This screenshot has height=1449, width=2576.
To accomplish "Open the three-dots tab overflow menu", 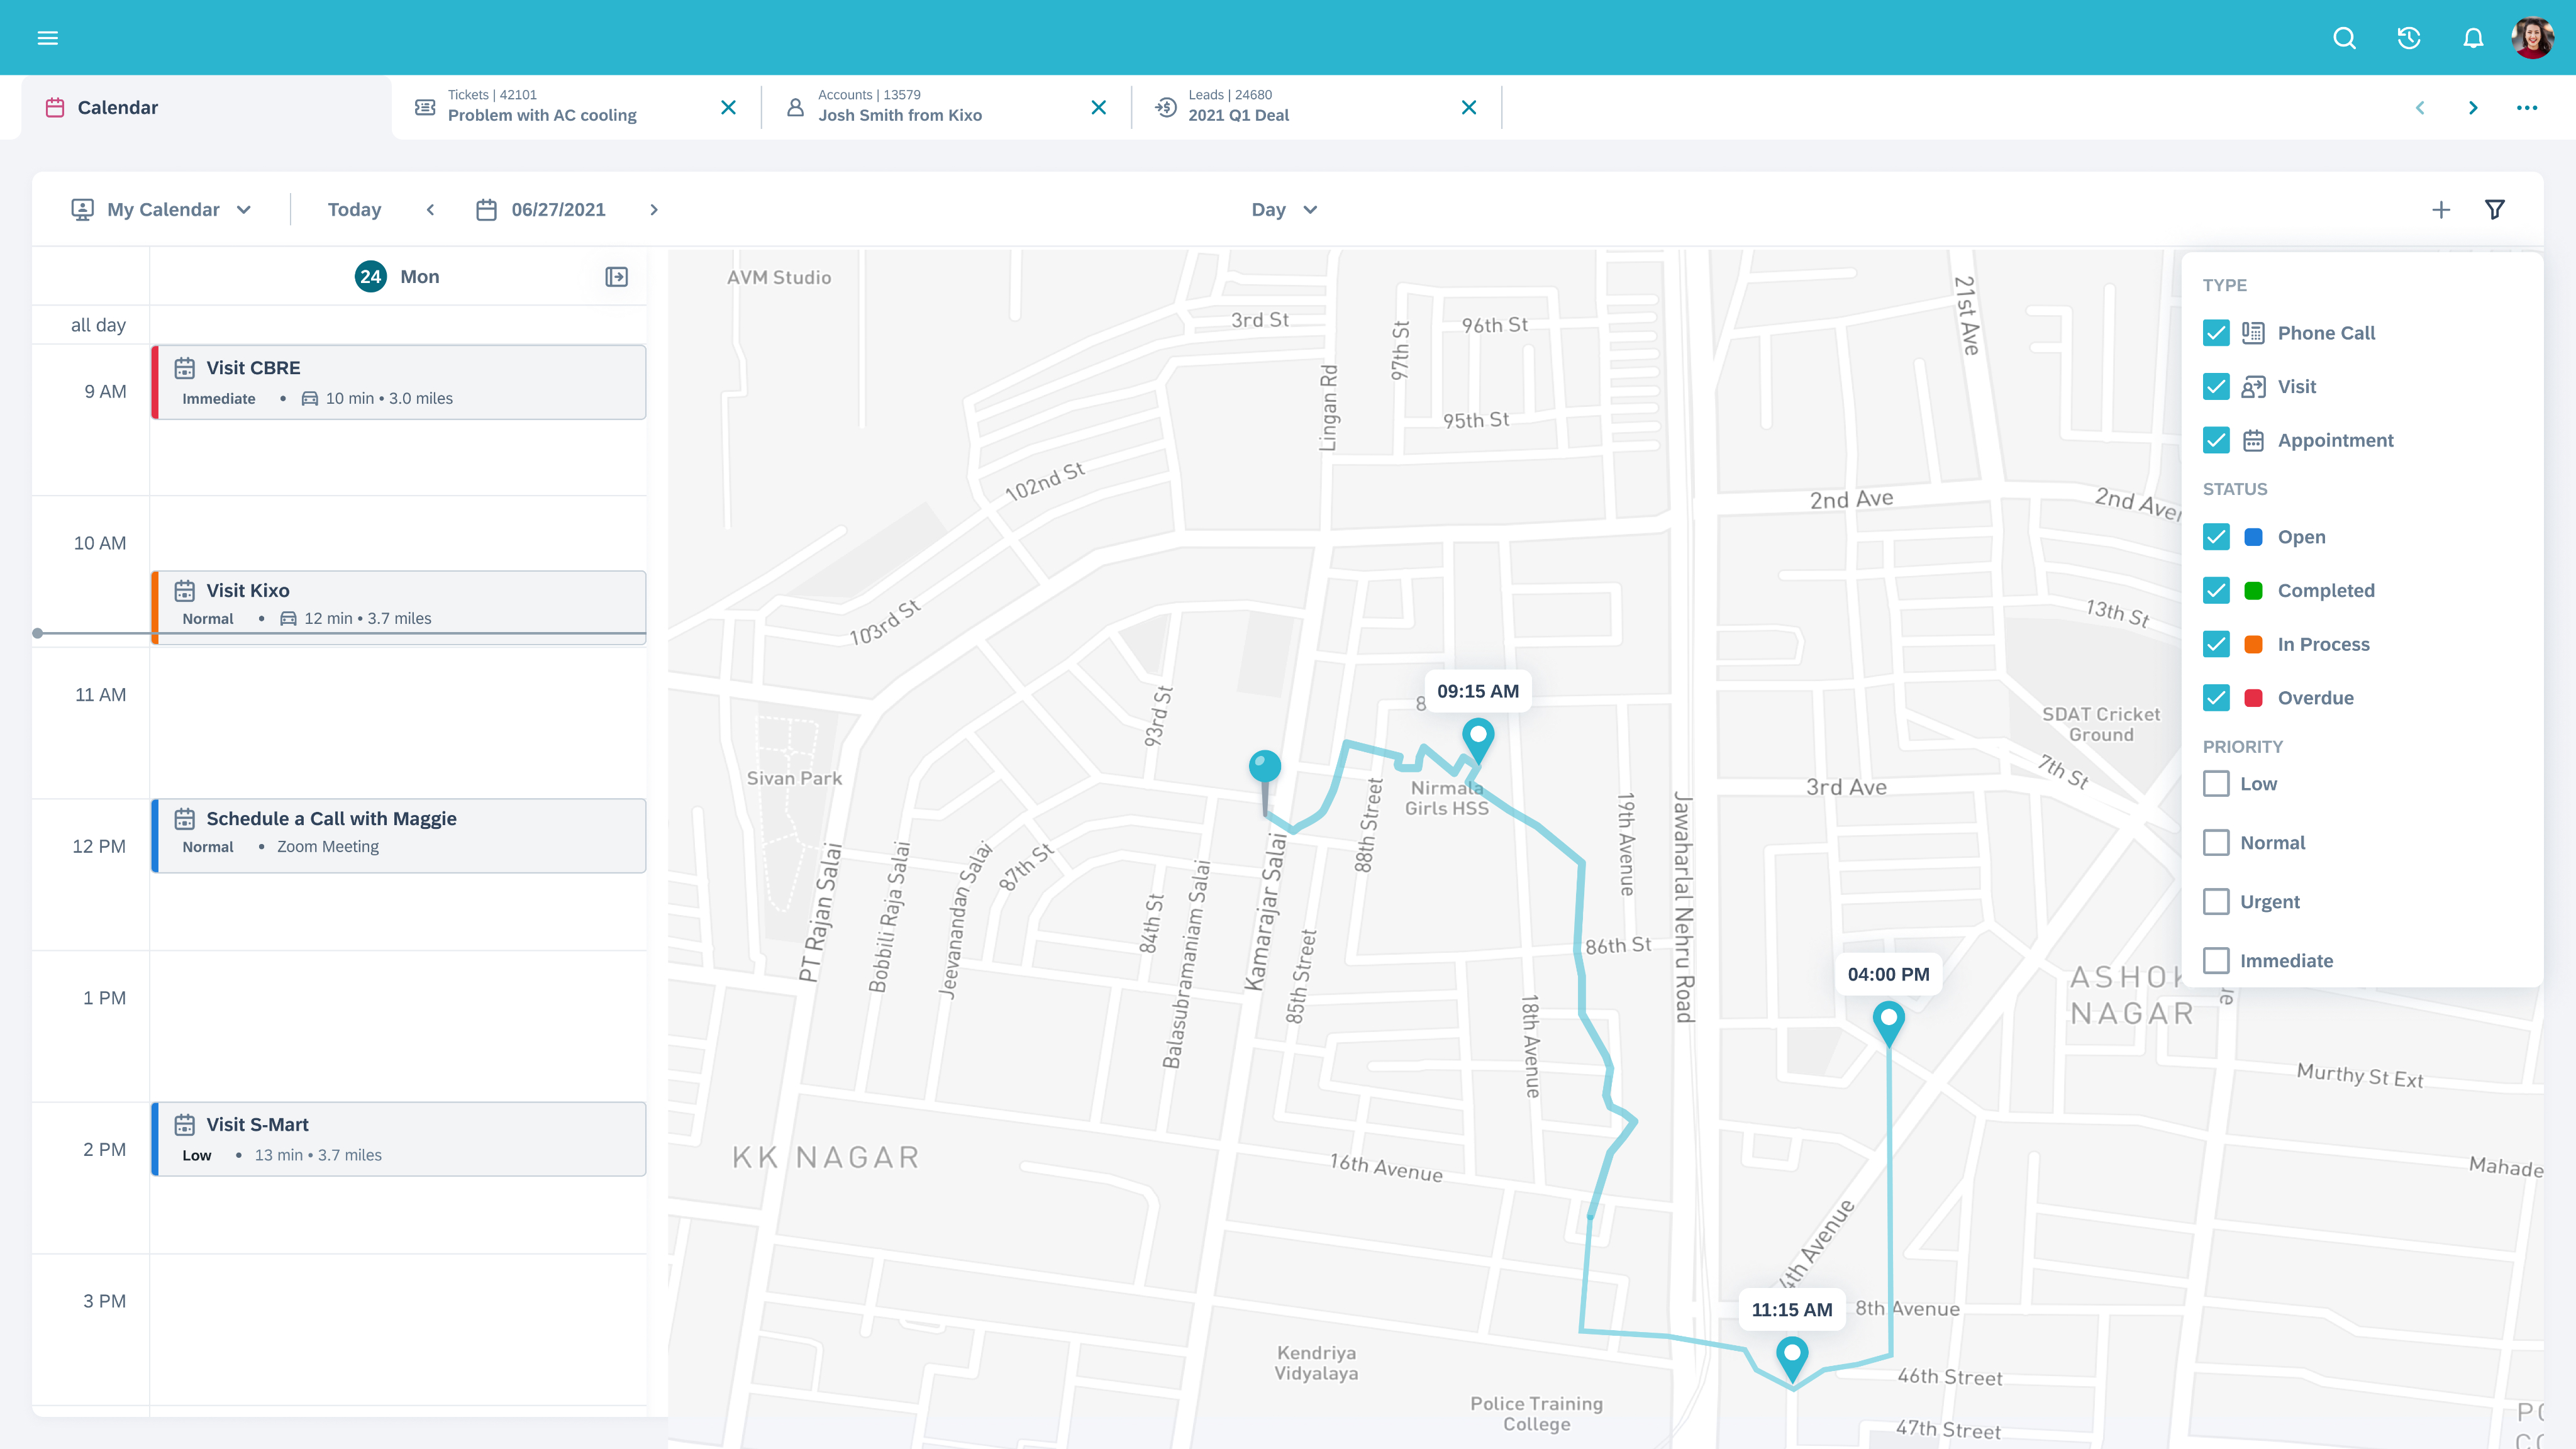I will [x=2526, y=107].
